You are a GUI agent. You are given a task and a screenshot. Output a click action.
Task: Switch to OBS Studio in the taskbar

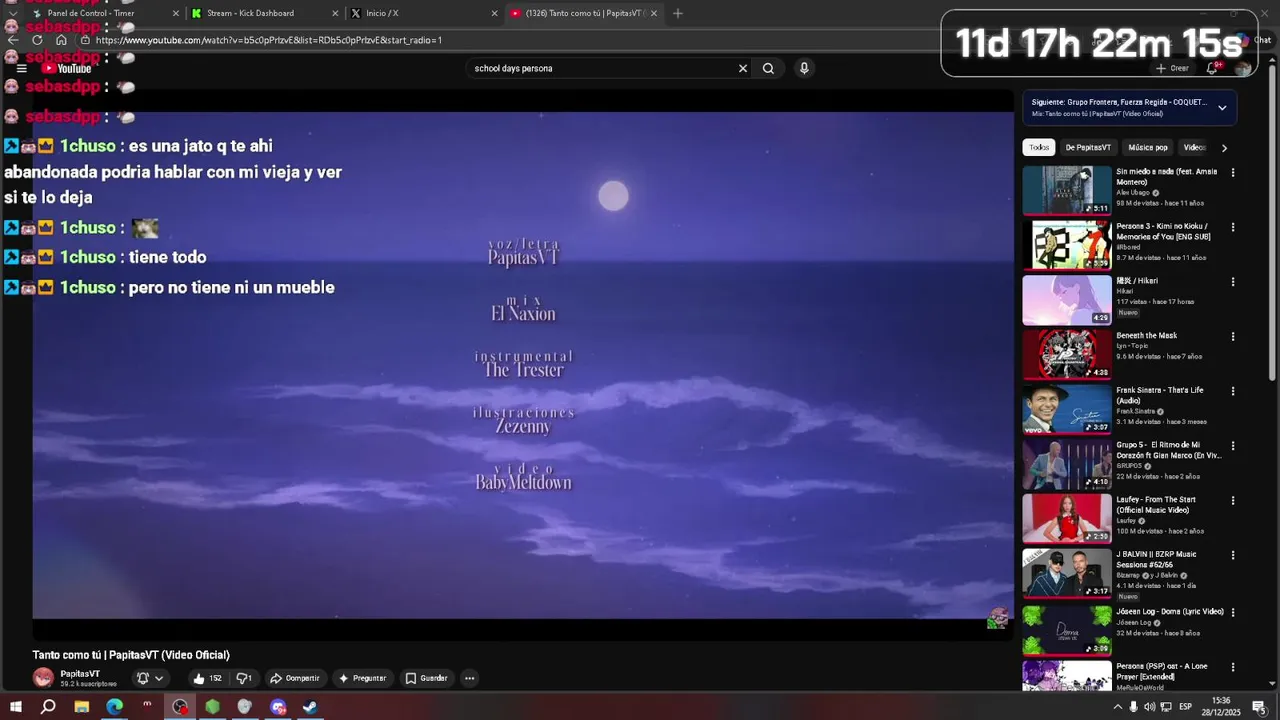click(x=180, y=707)
